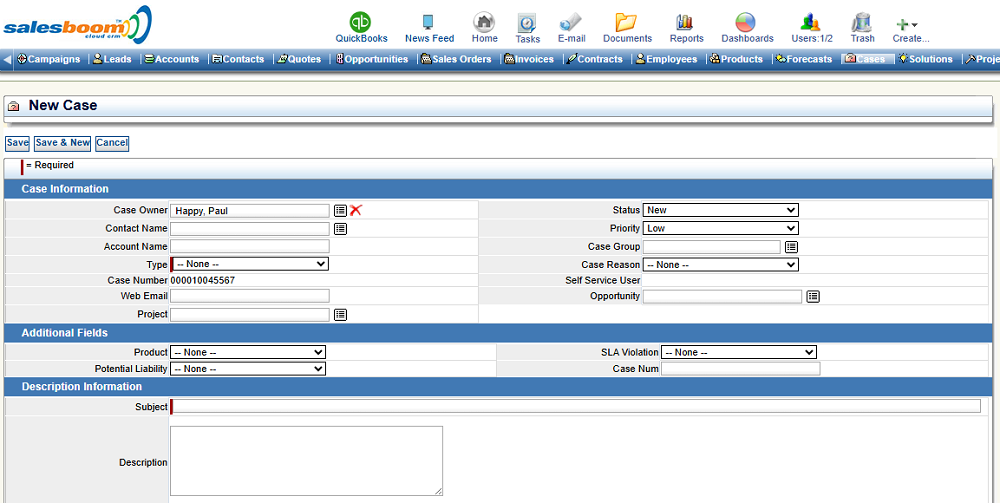
Task: Go to Home via house icon
Action: point(484,22)
